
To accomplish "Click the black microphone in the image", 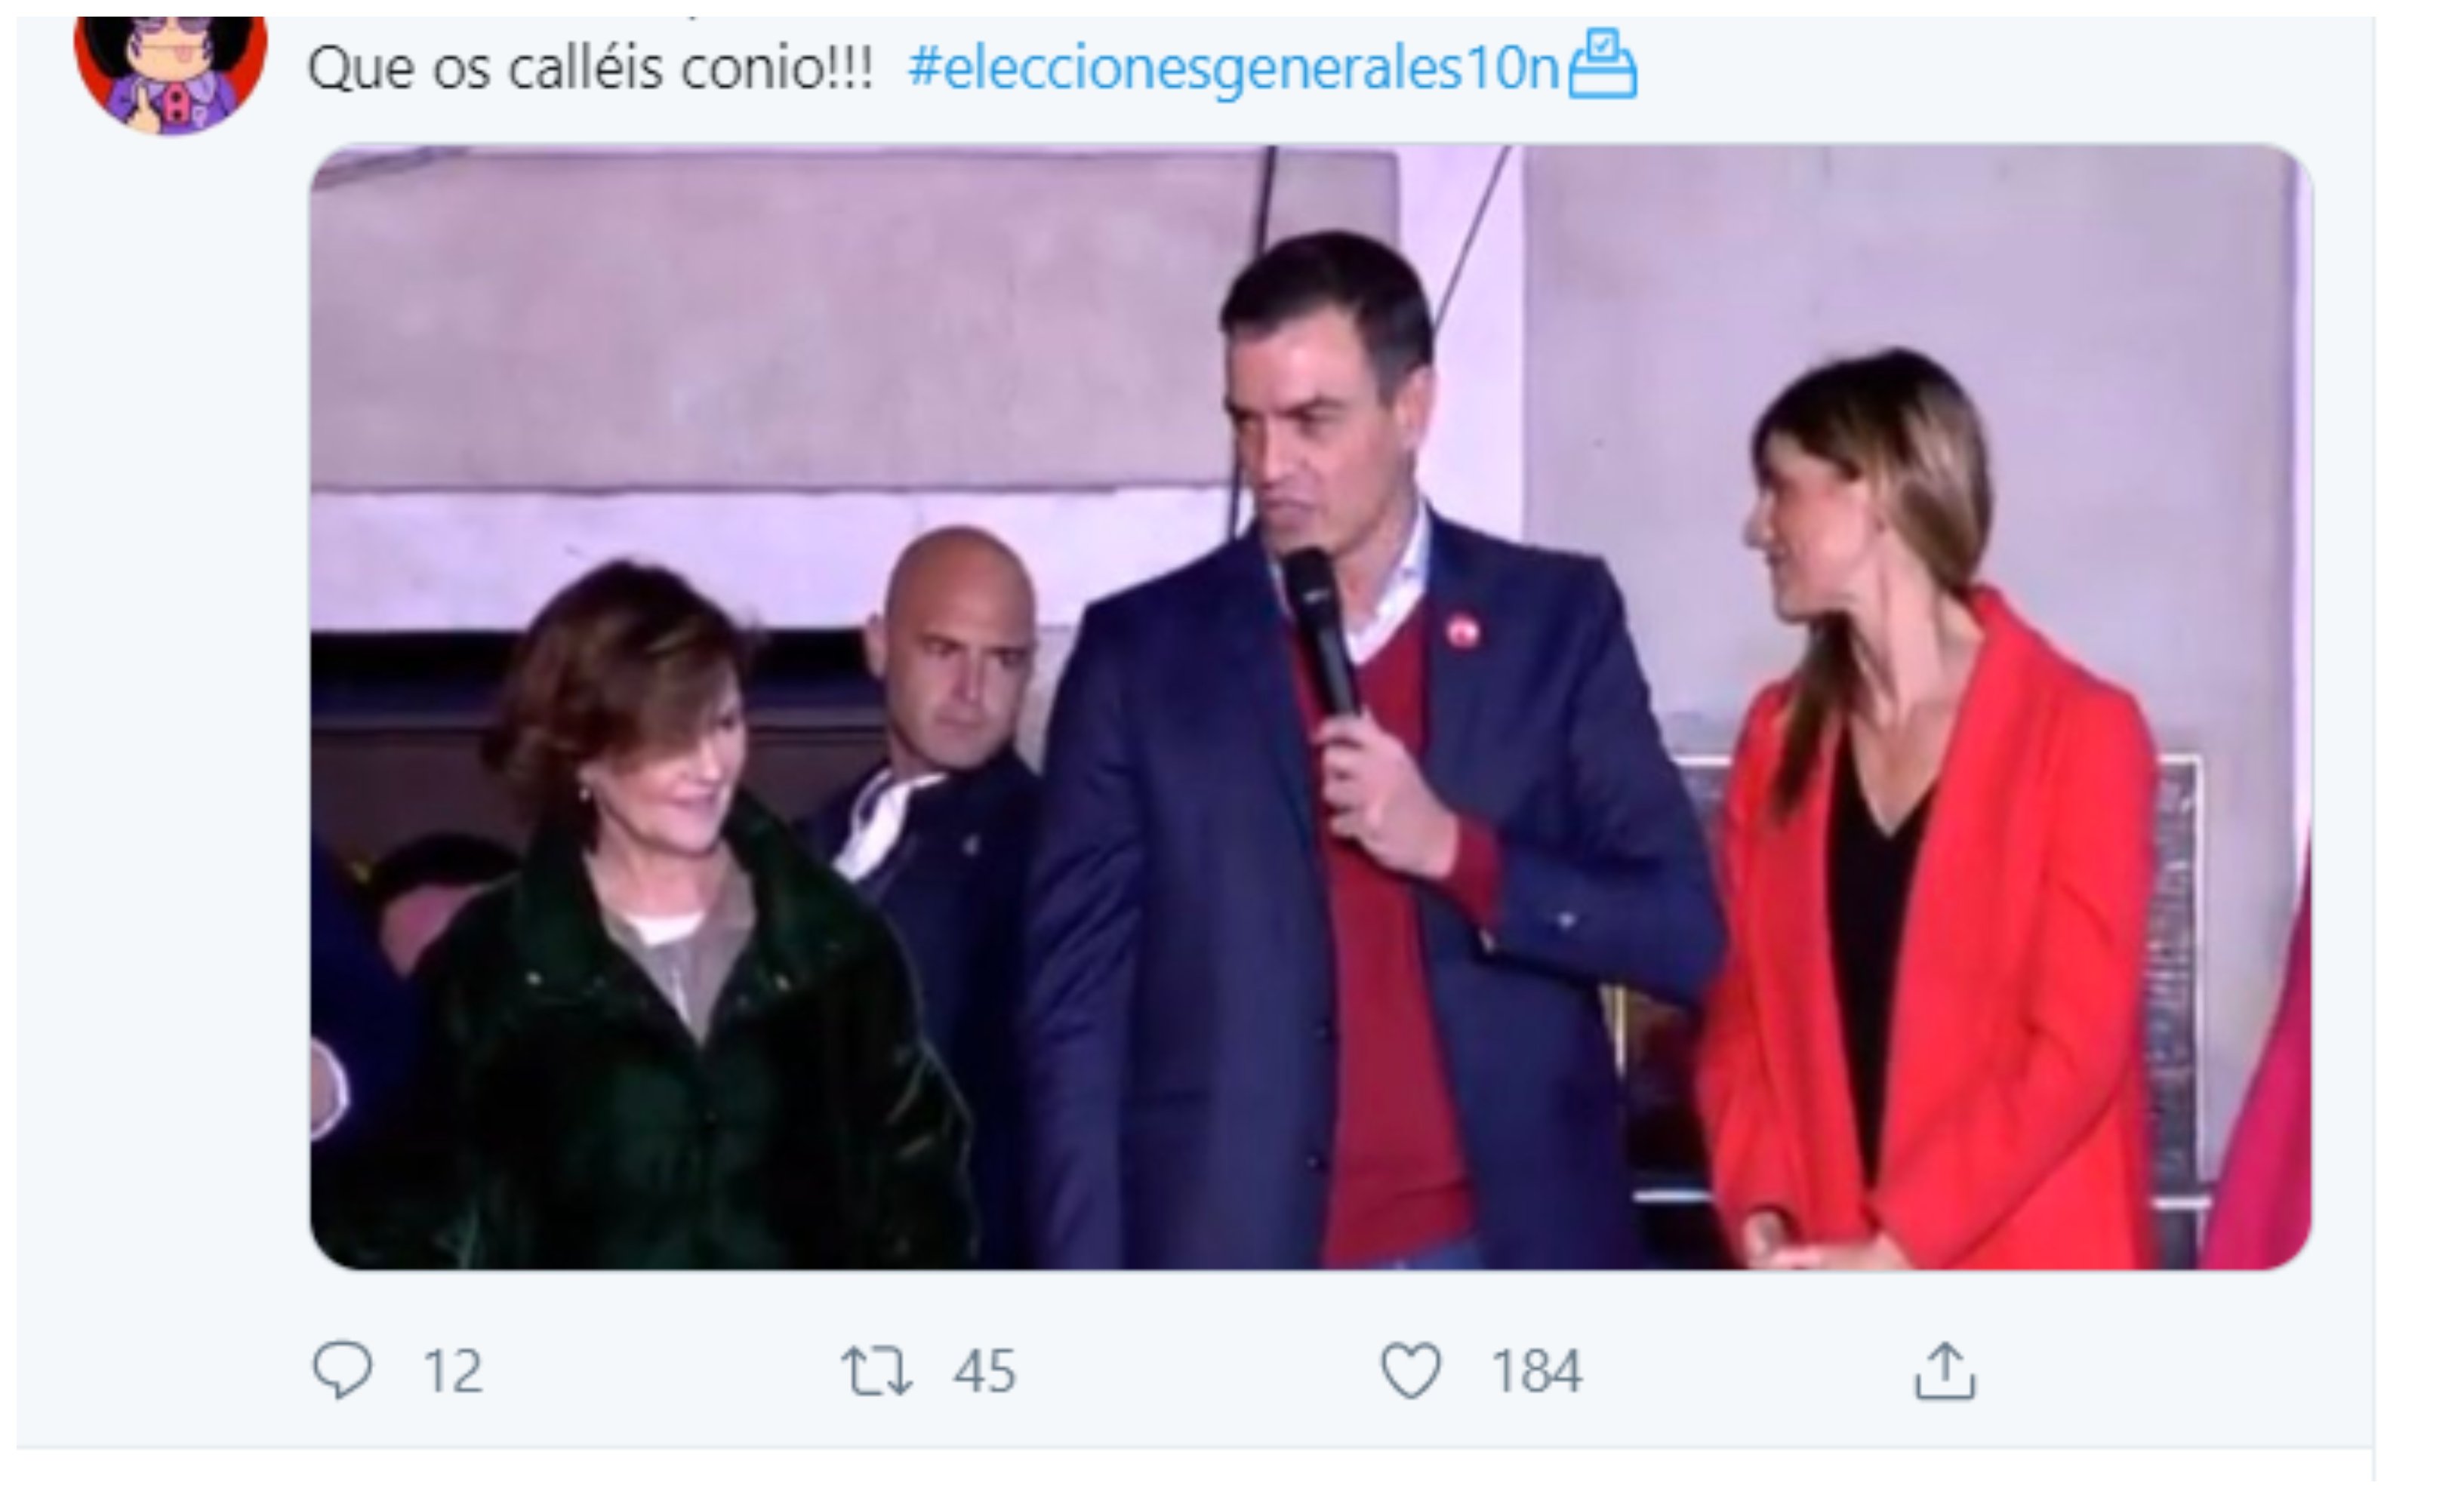I will pyautogui.click(x=1321, y=632).
